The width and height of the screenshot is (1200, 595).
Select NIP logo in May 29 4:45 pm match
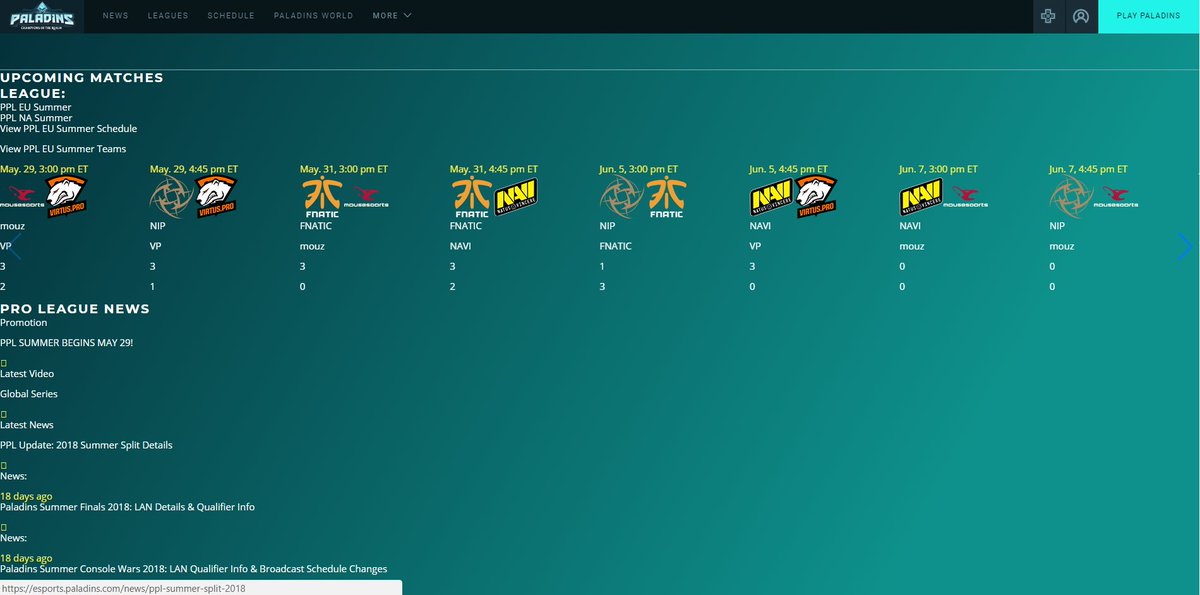coord(171,197)
